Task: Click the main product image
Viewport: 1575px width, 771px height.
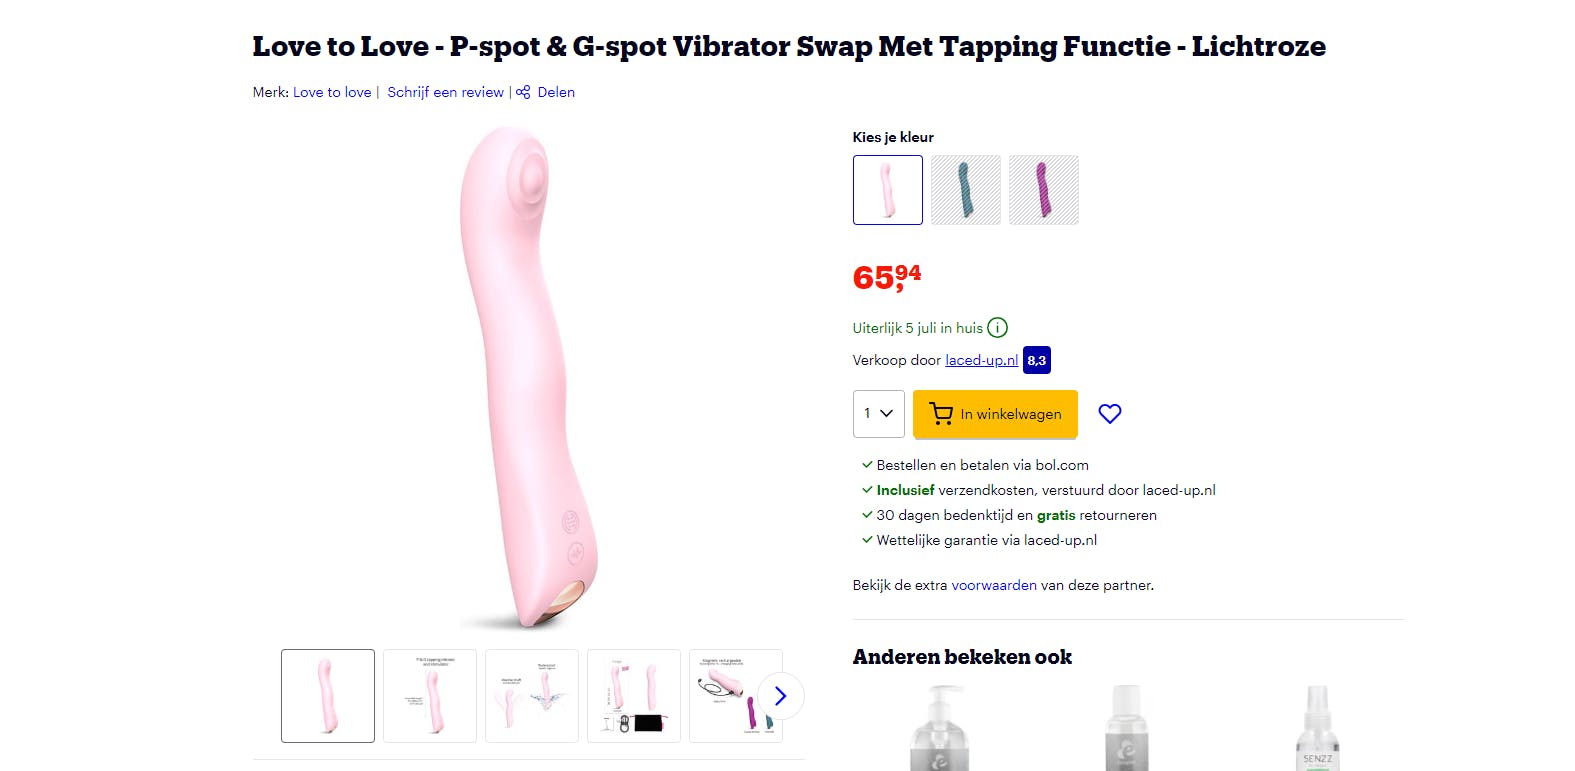Action: click(x=530, y=378)
